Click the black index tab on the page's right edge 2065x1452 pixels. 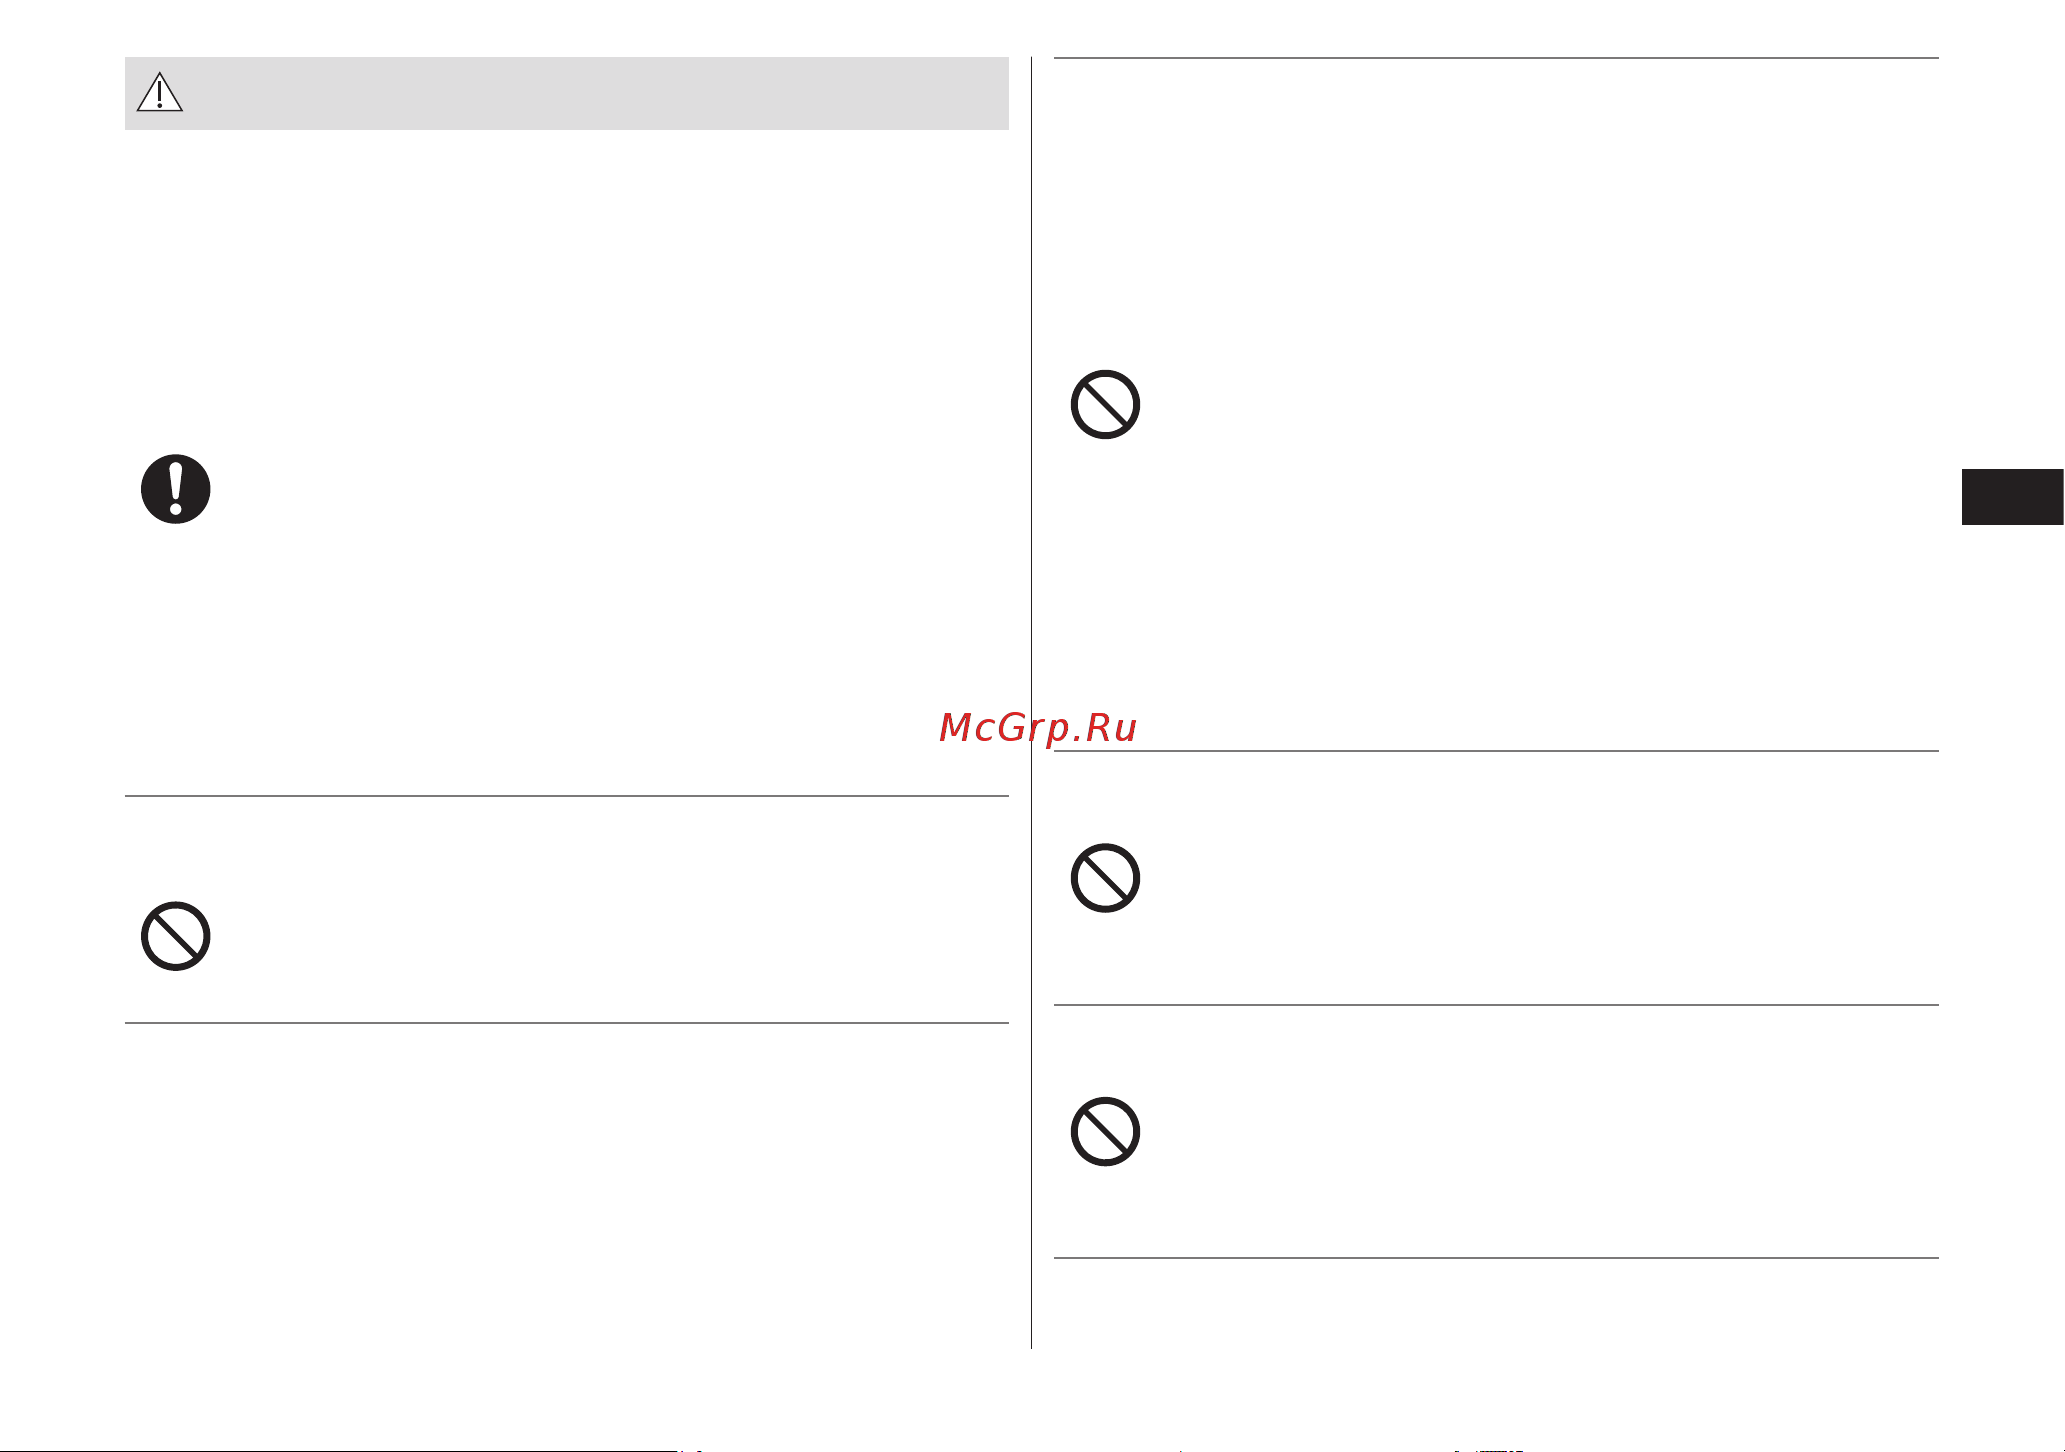(x=2013, y=497)
